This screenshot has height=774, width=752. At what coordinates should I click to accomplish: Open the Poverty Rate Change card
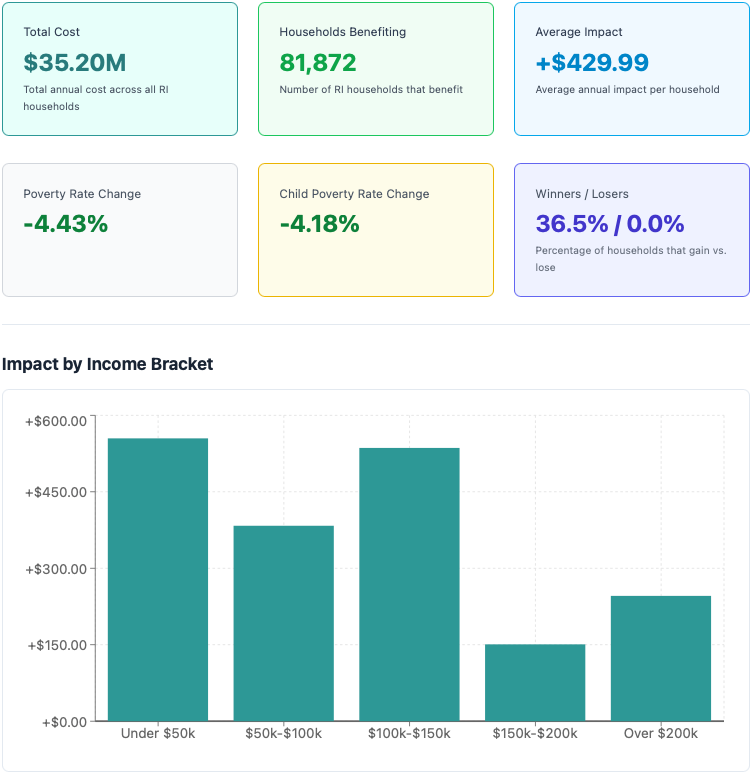(x=120, y=230)
